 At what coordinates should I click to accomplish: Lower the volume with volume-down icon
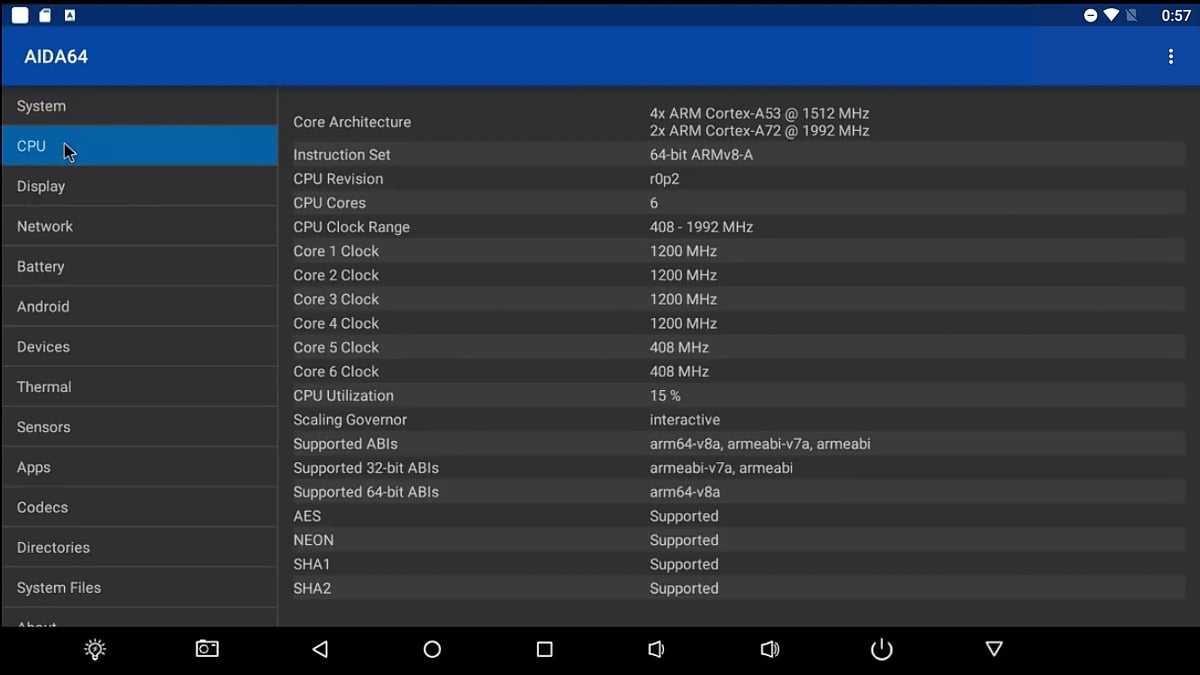657,649
